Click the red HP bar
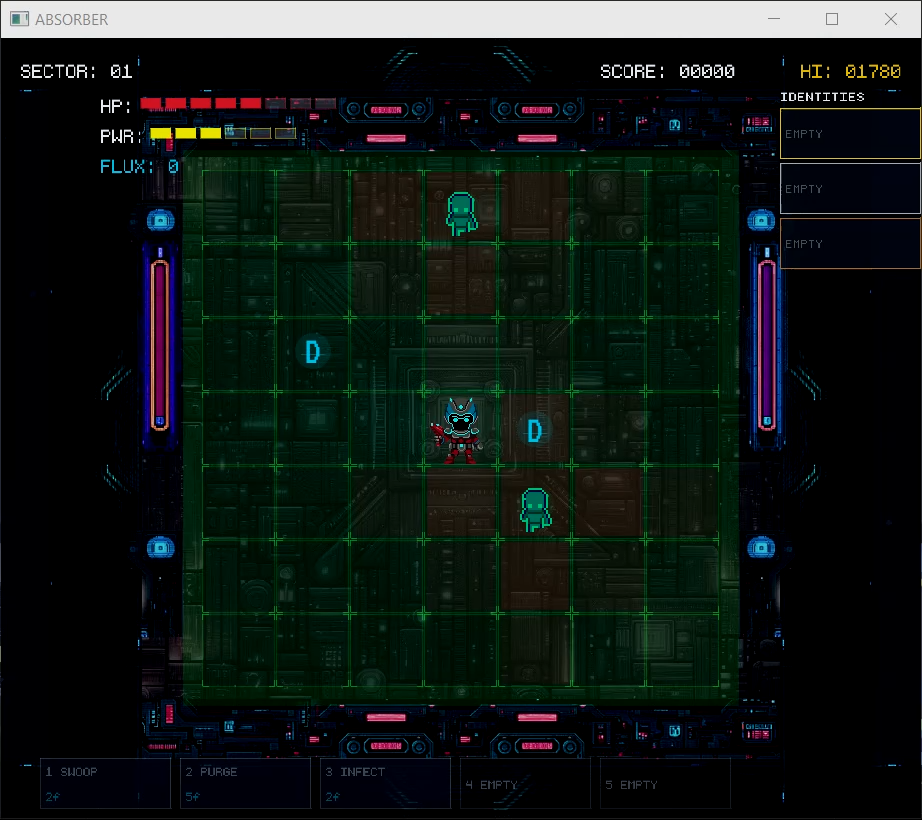922x820 pixels. tap(238, 103)
